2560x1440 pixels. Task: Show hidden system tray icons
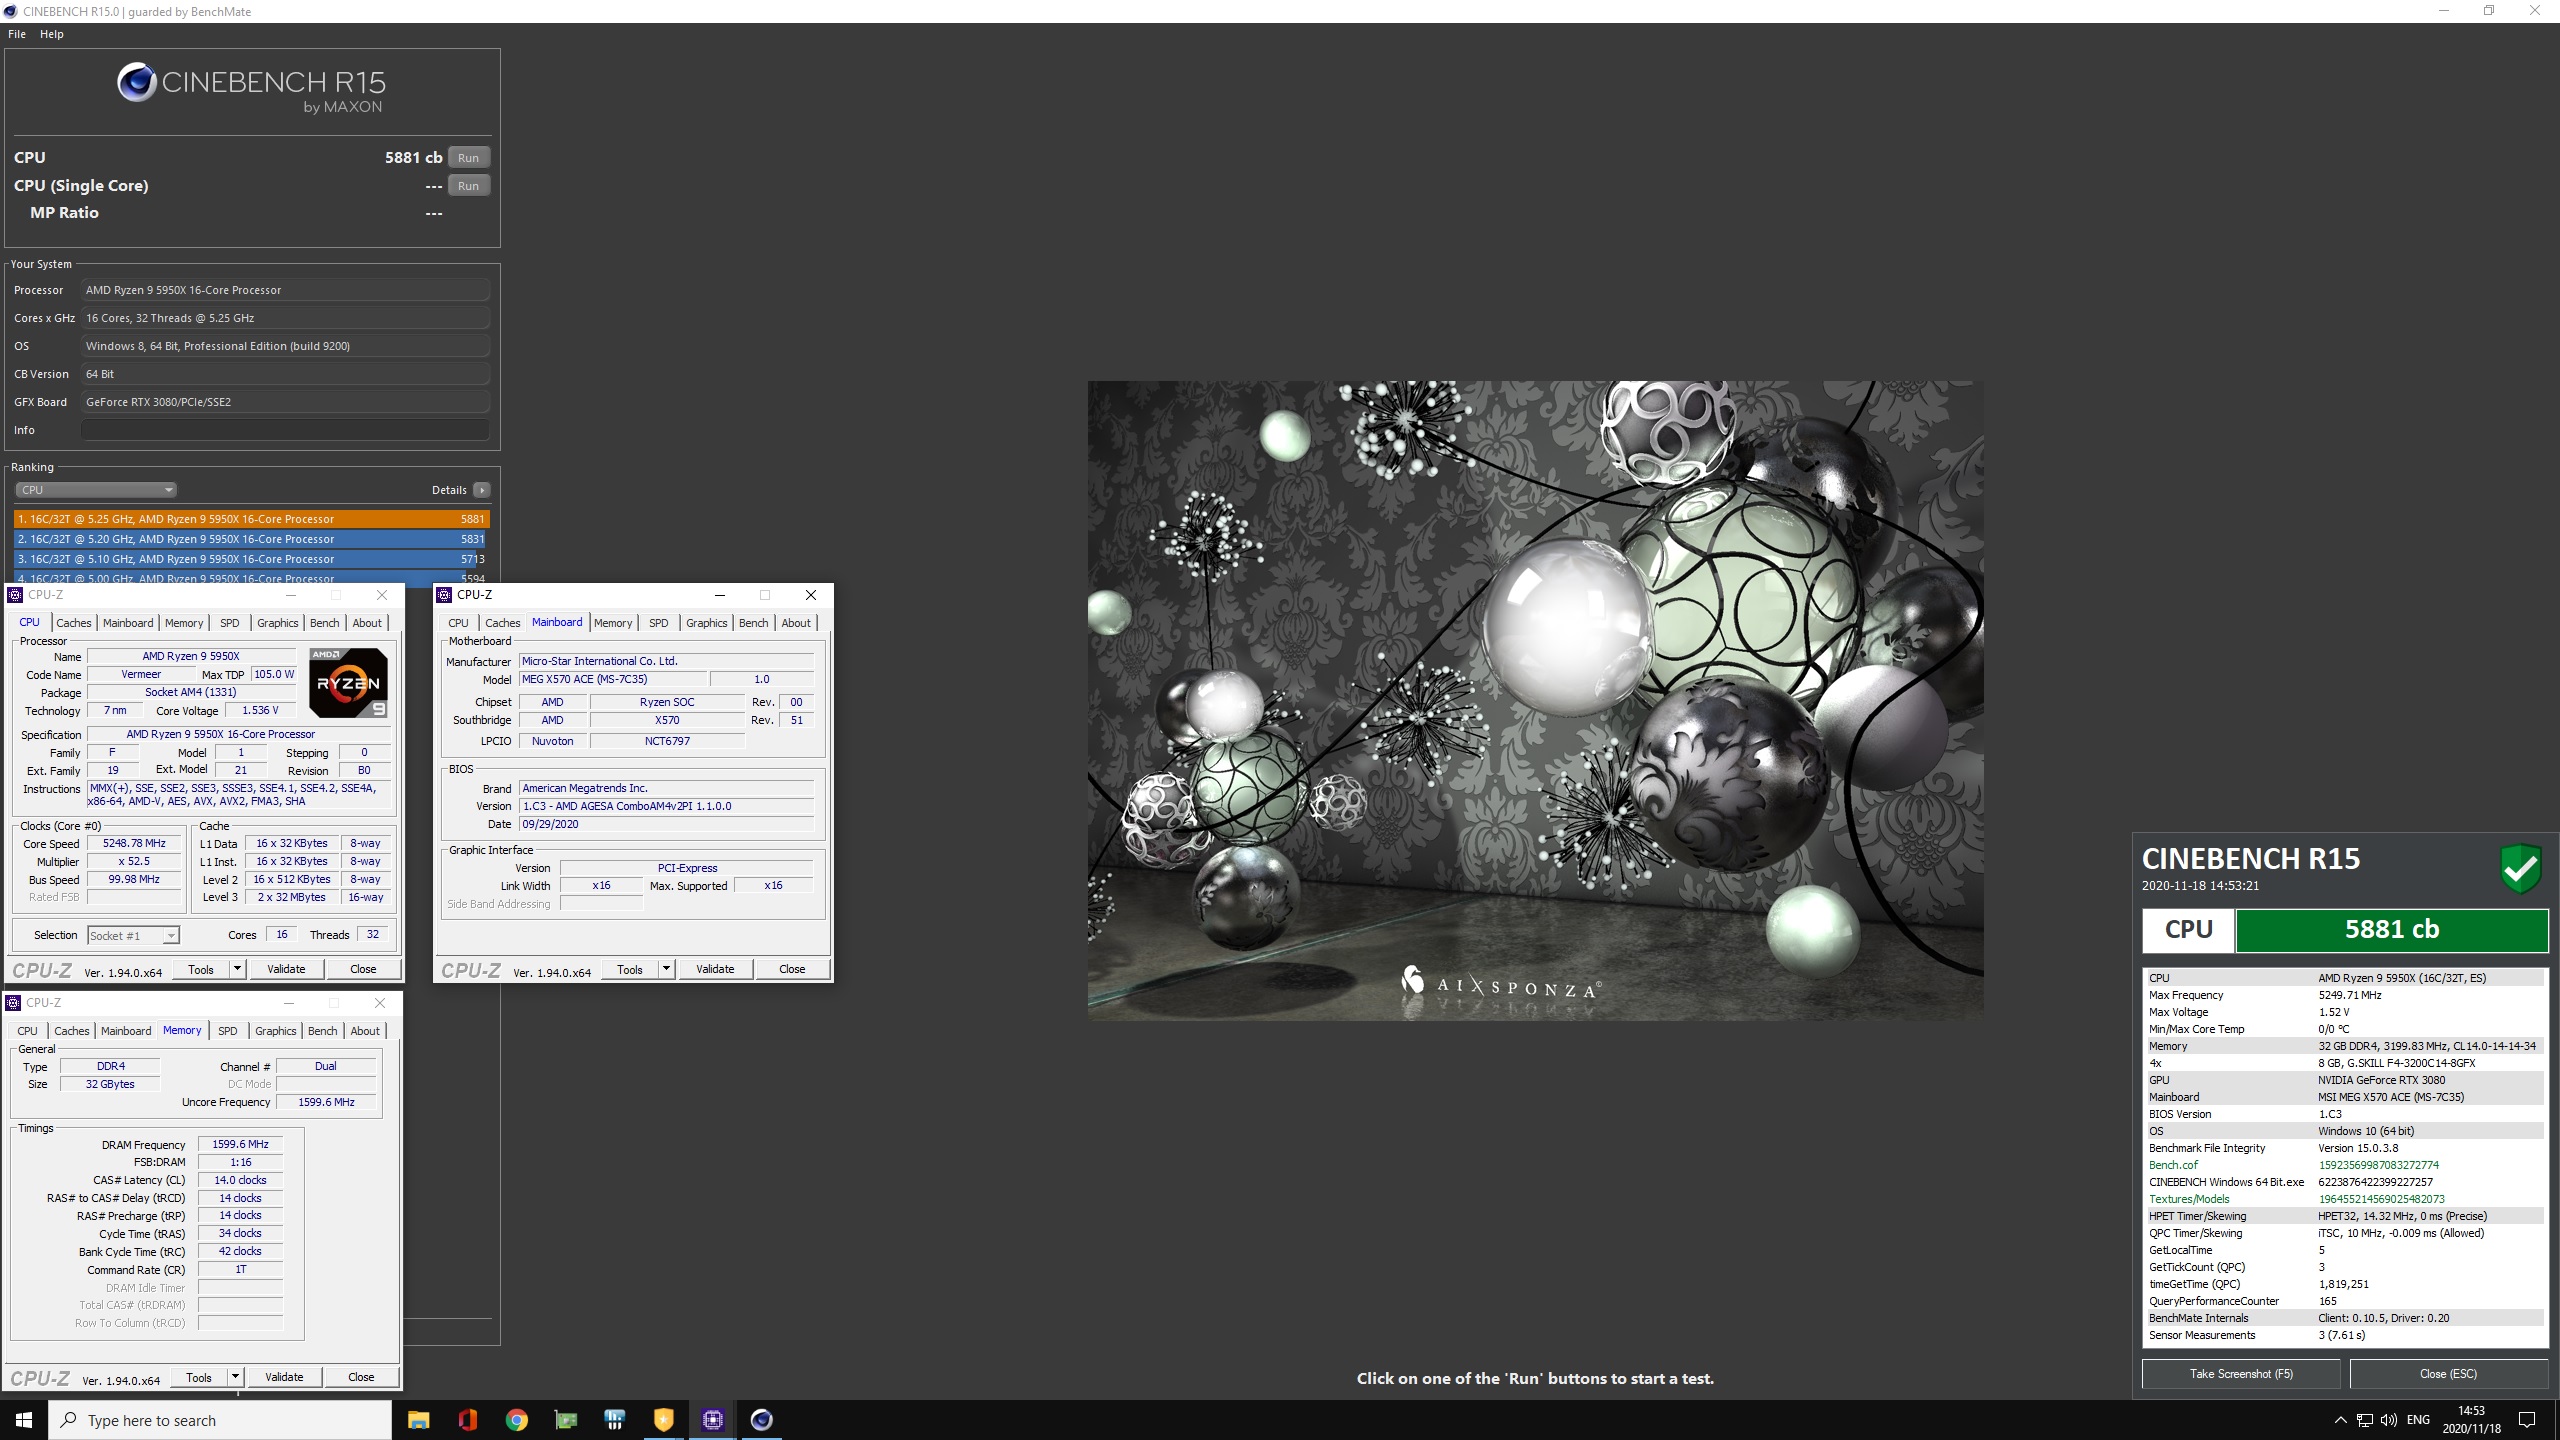coord(2340,1420)
